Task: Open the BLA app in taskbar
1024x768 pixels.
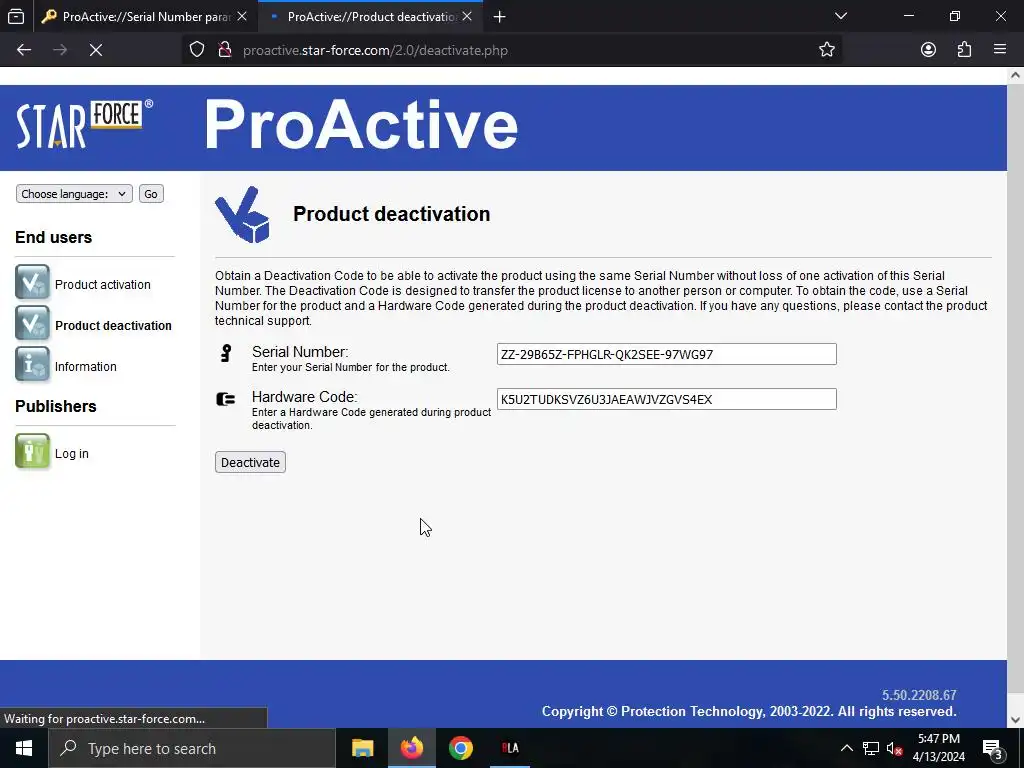Action: click(x=510, y=748)
